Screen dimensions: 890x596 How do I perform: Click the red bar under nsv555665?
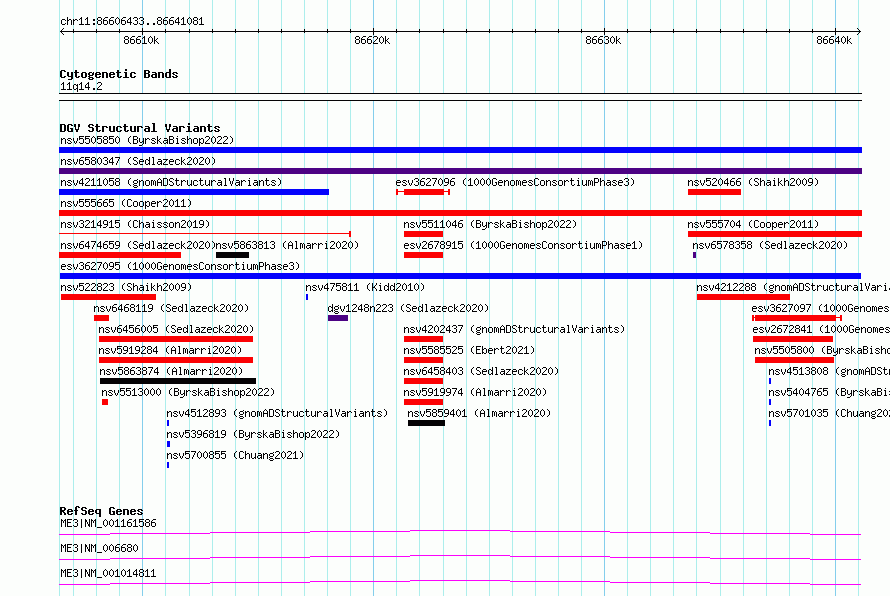(460, 213)
